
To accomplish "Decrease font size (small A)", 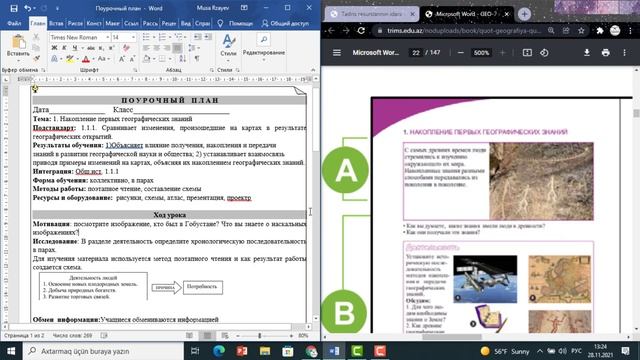I will tap(132, 59).
